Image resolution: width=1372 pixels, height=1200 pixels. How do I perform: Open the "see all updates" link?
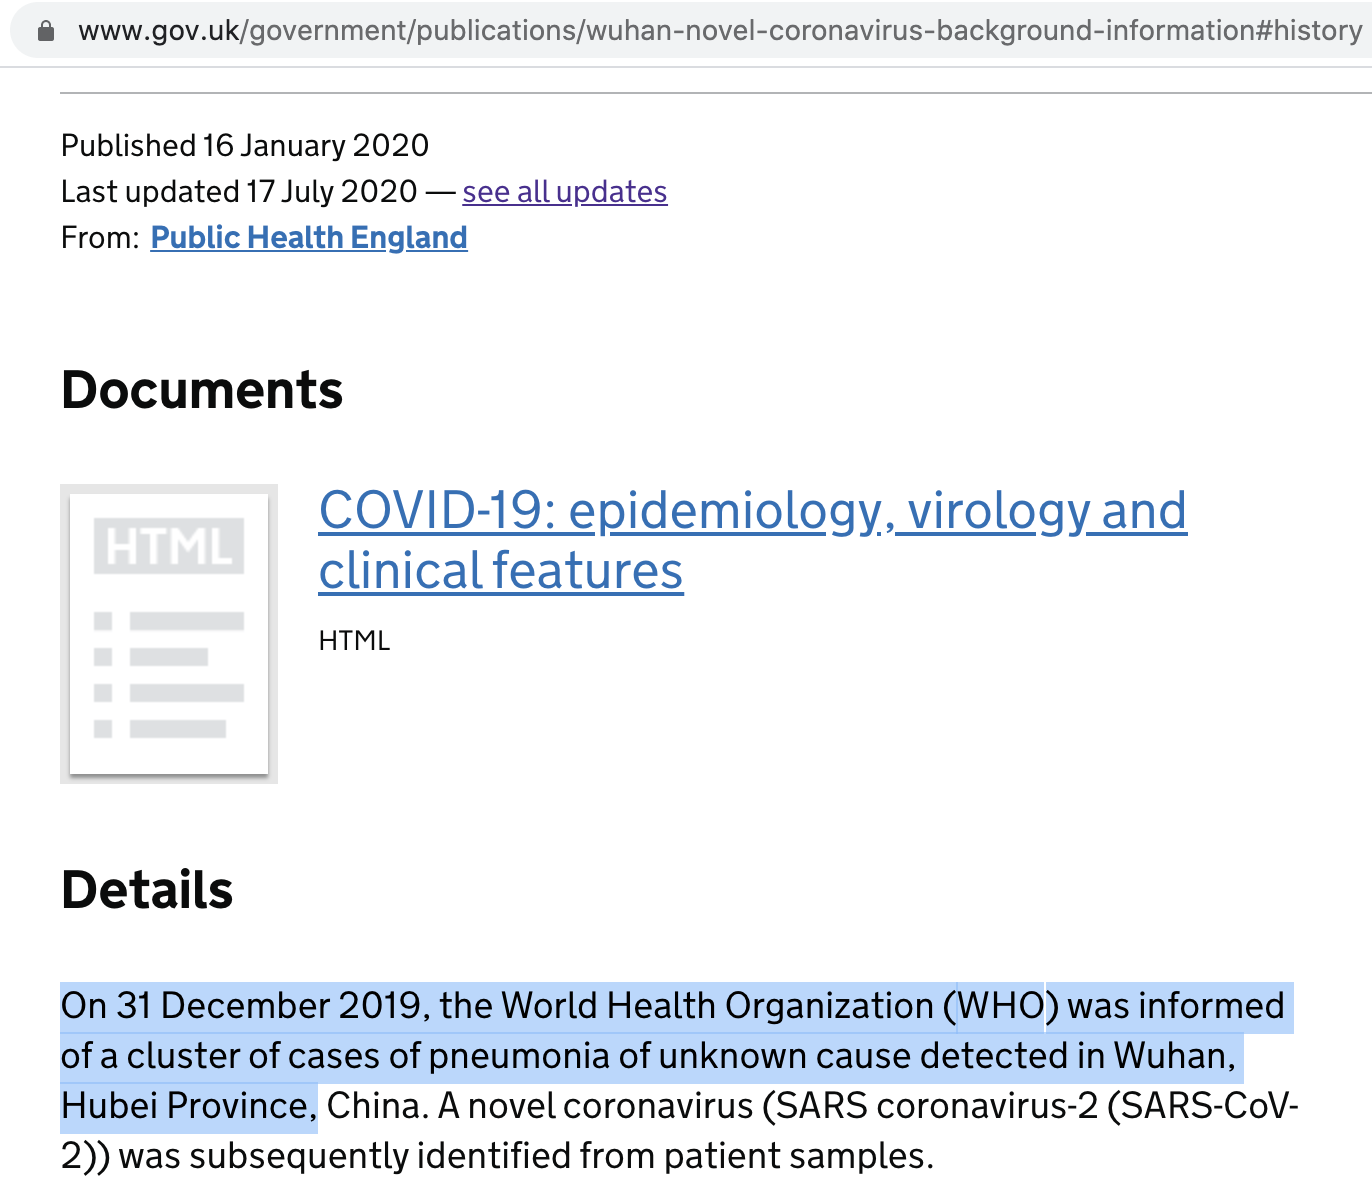[x=564, y=191]
